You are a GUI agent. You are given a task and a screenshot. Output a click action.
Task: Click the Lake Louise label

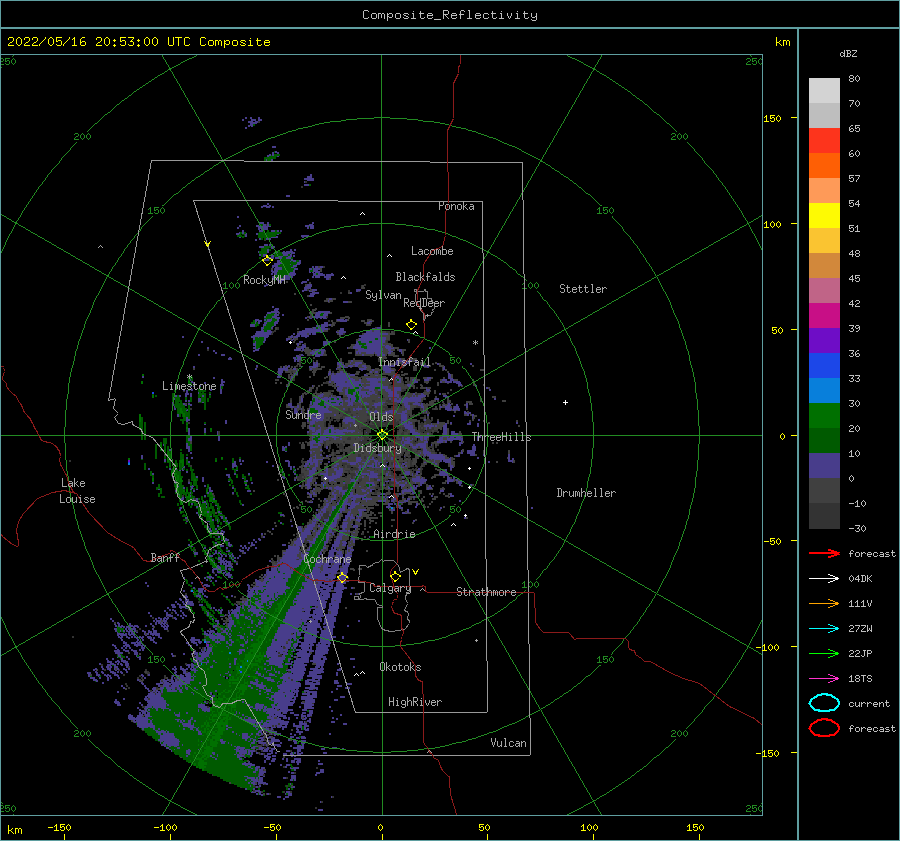[77, 491]
